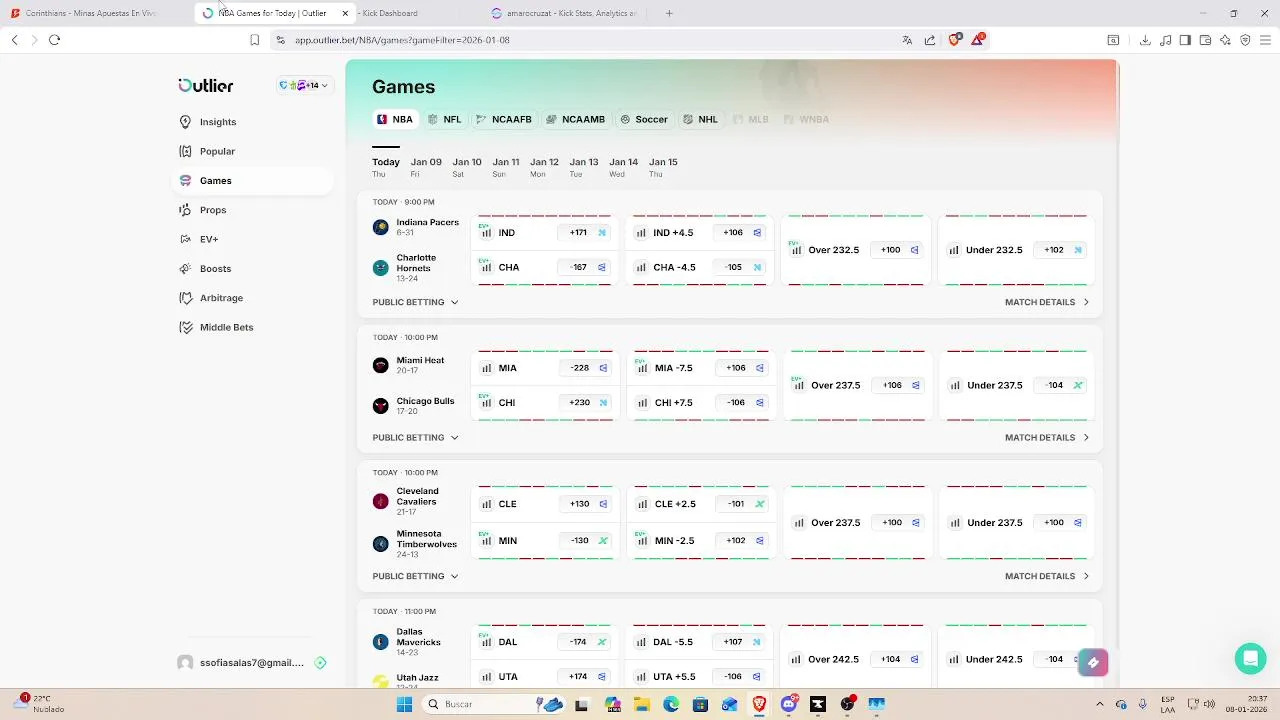This screenshot has height=720, width=1280.
Task: Open Match Details for Heat vs Bulls
Action: [x=1047, y=437]
